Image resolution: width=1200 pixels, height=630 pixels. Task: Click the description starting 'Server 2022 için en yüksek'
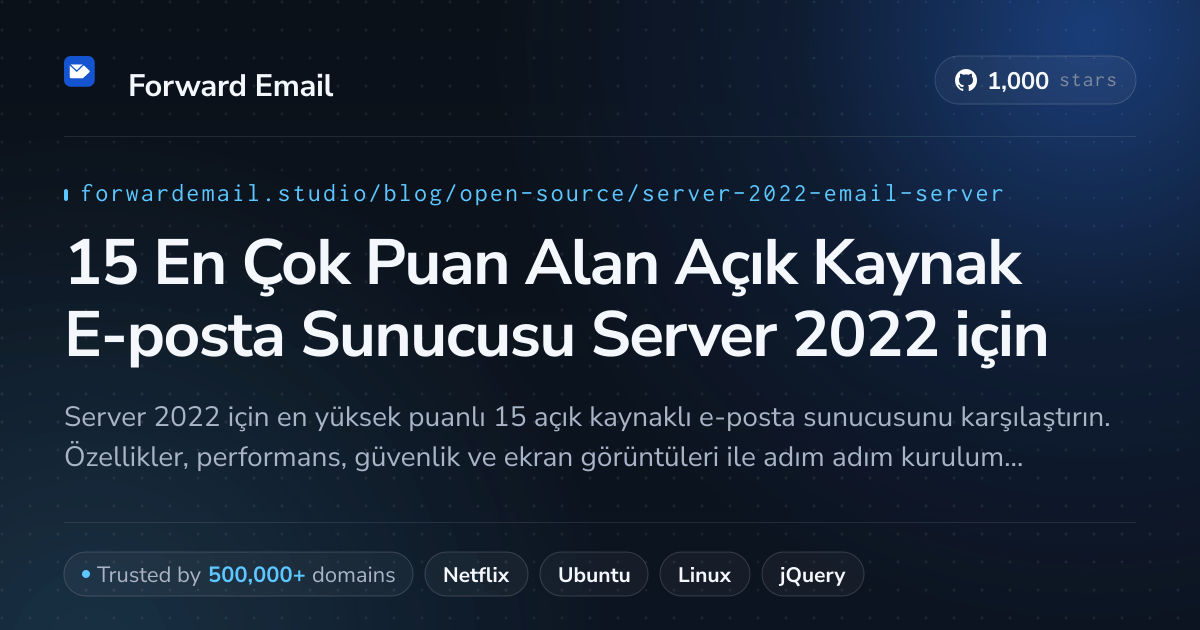[588, 437]
